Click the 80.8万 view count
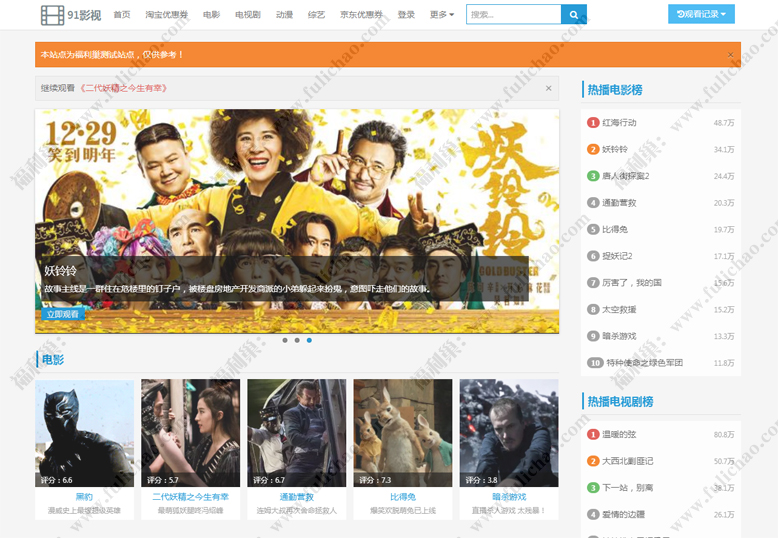 click(x=724, y=434)
